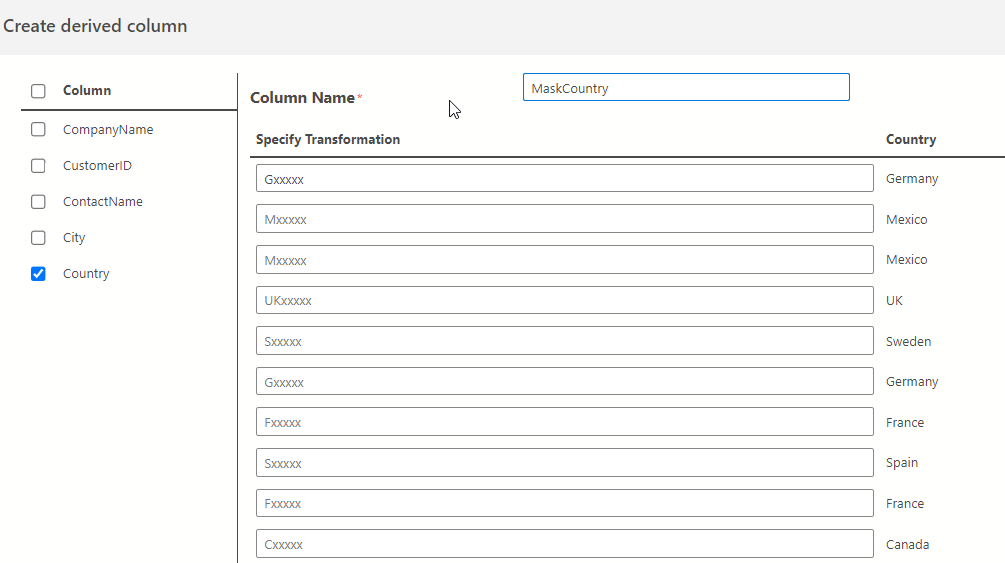The image size is (1005, 563).
Task: Uncheck the Country column checkbox
Action: tap(38, 274)
